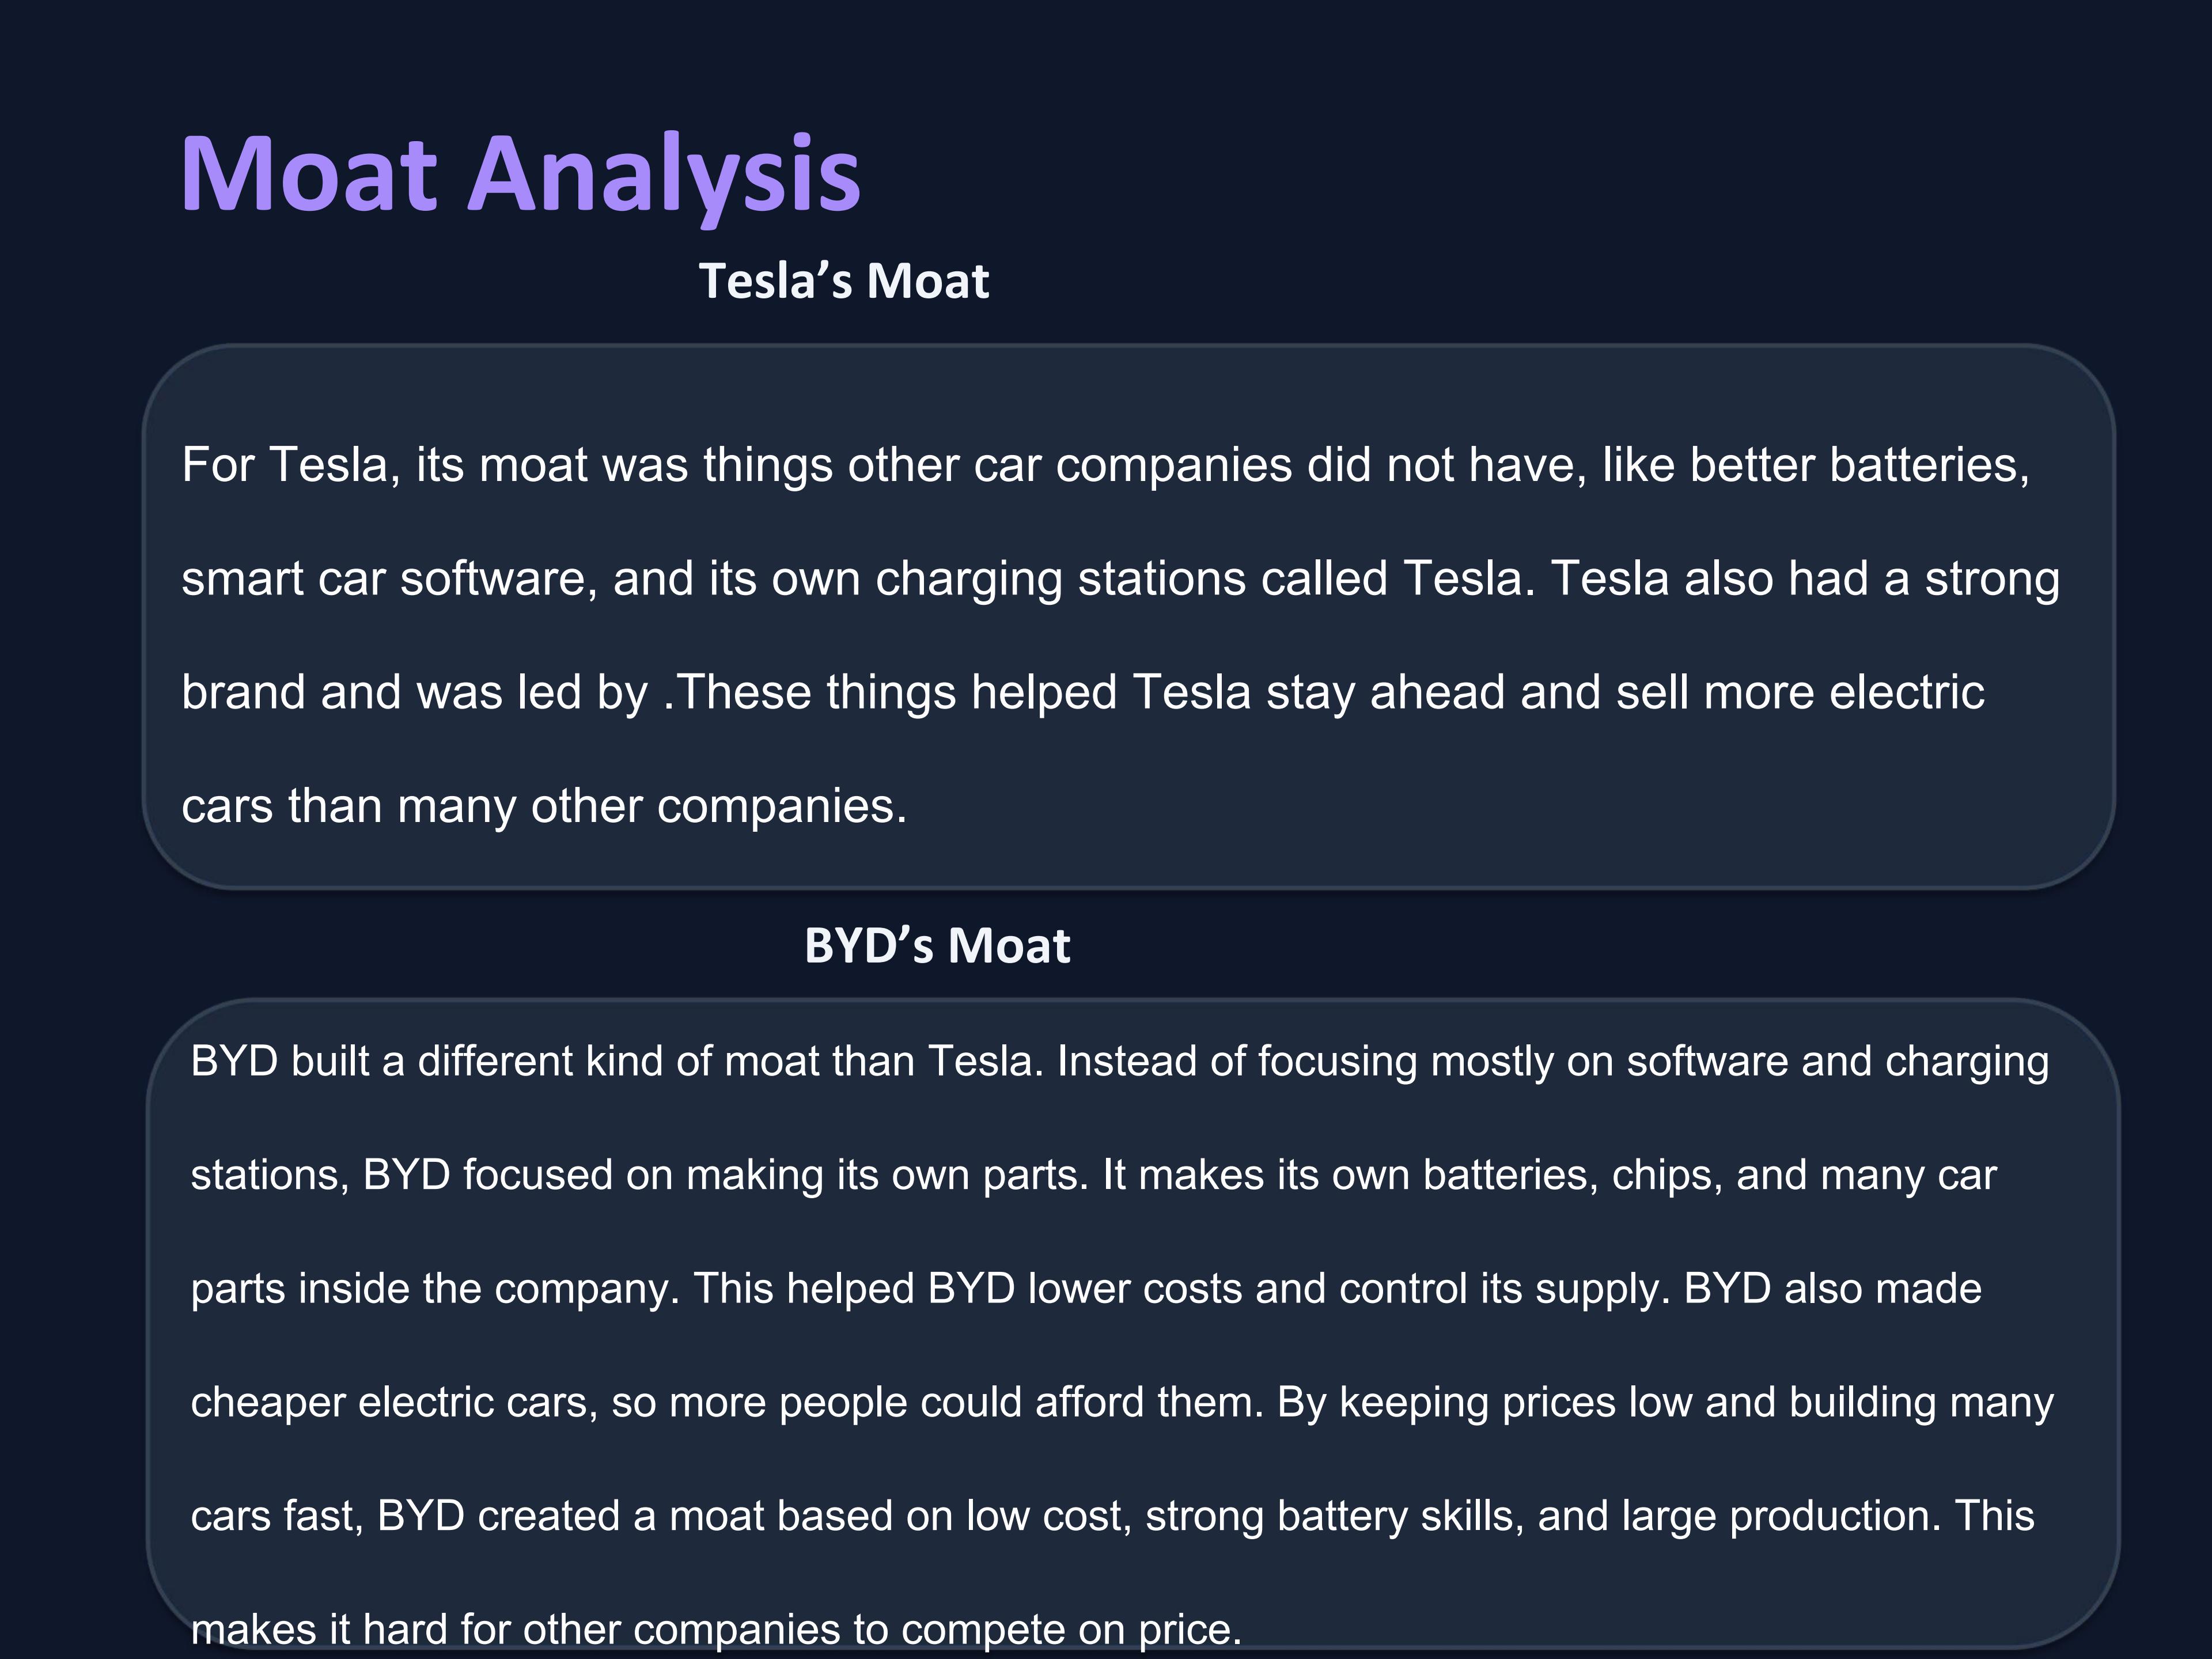
Task: Click the line beginning "brand and was led by"
Action: coord(1082,693)
